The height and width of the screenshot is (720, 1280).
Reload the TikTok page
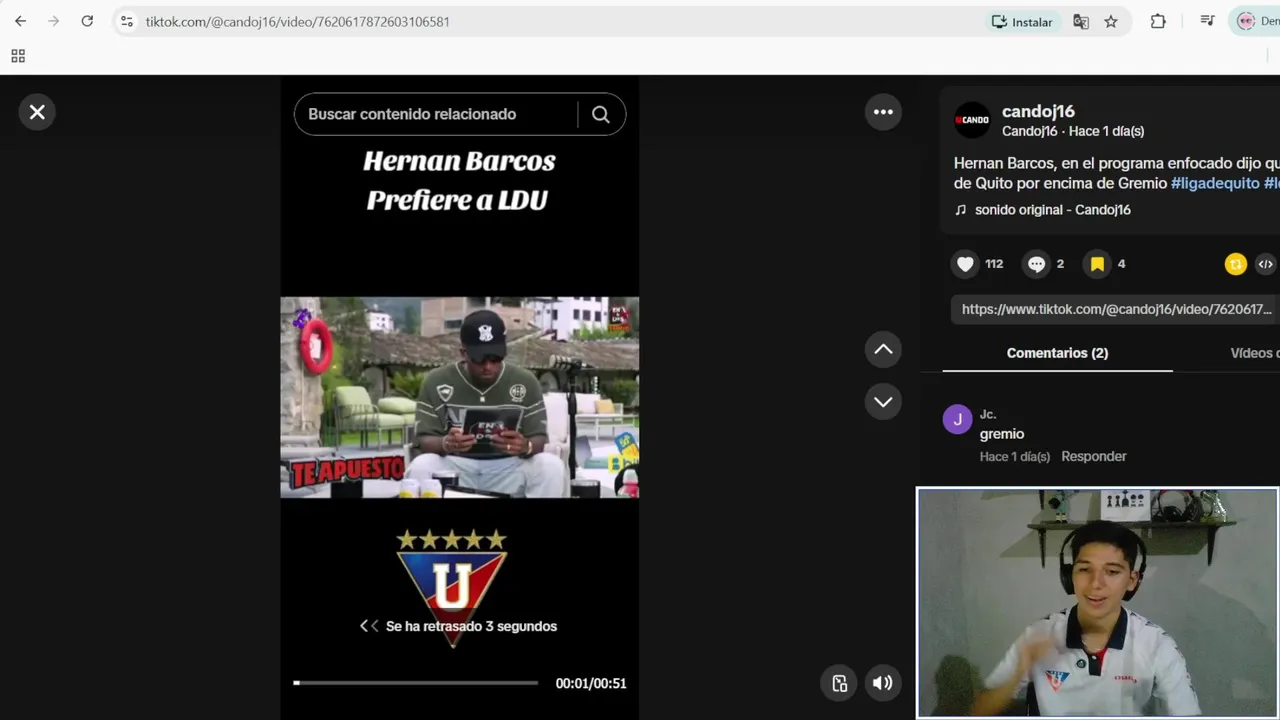tap(87, 21)
